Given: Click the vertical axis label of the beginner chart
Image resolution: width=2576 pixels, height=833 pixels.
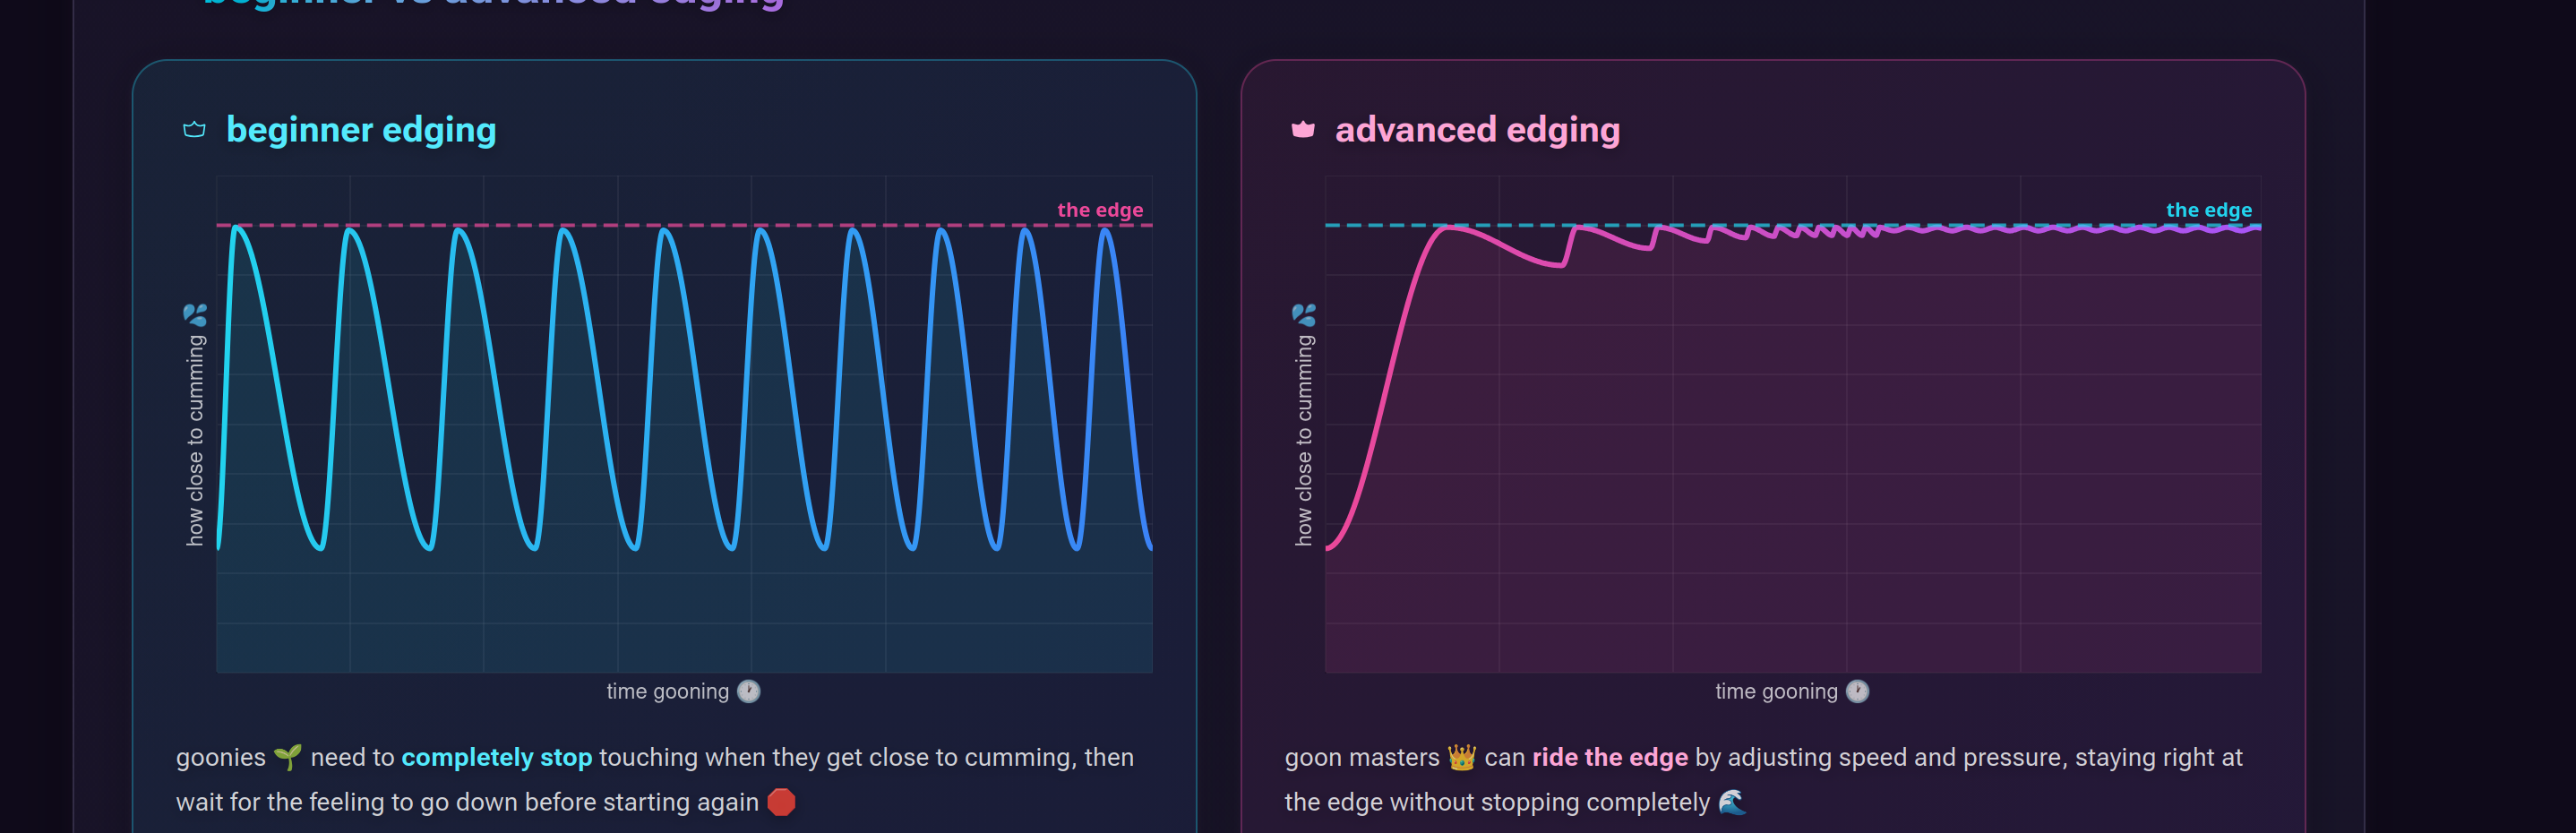Looking at the screenshot, I should pyautogui.click(x=195, y=440).
